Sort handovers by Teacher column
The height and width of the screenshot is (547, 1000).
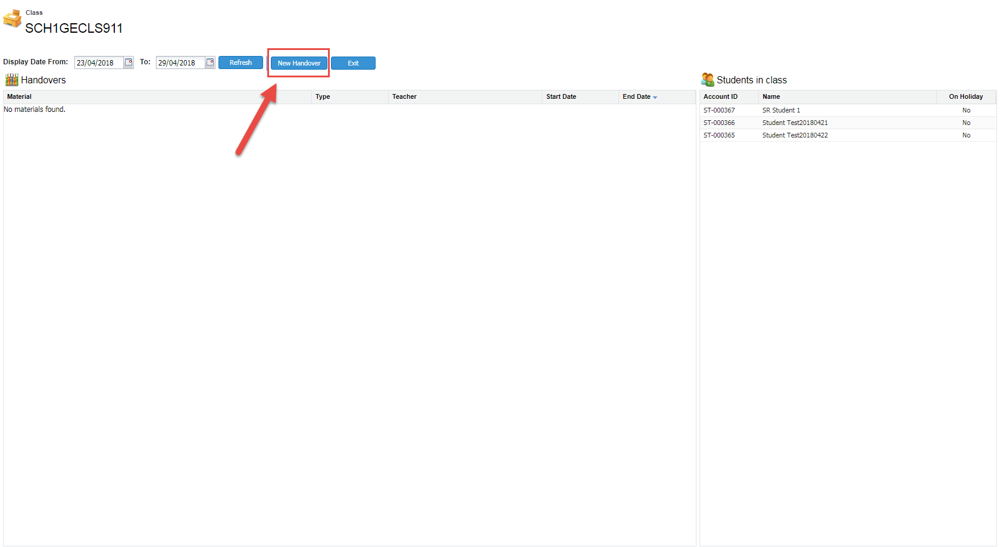(404, 97)
